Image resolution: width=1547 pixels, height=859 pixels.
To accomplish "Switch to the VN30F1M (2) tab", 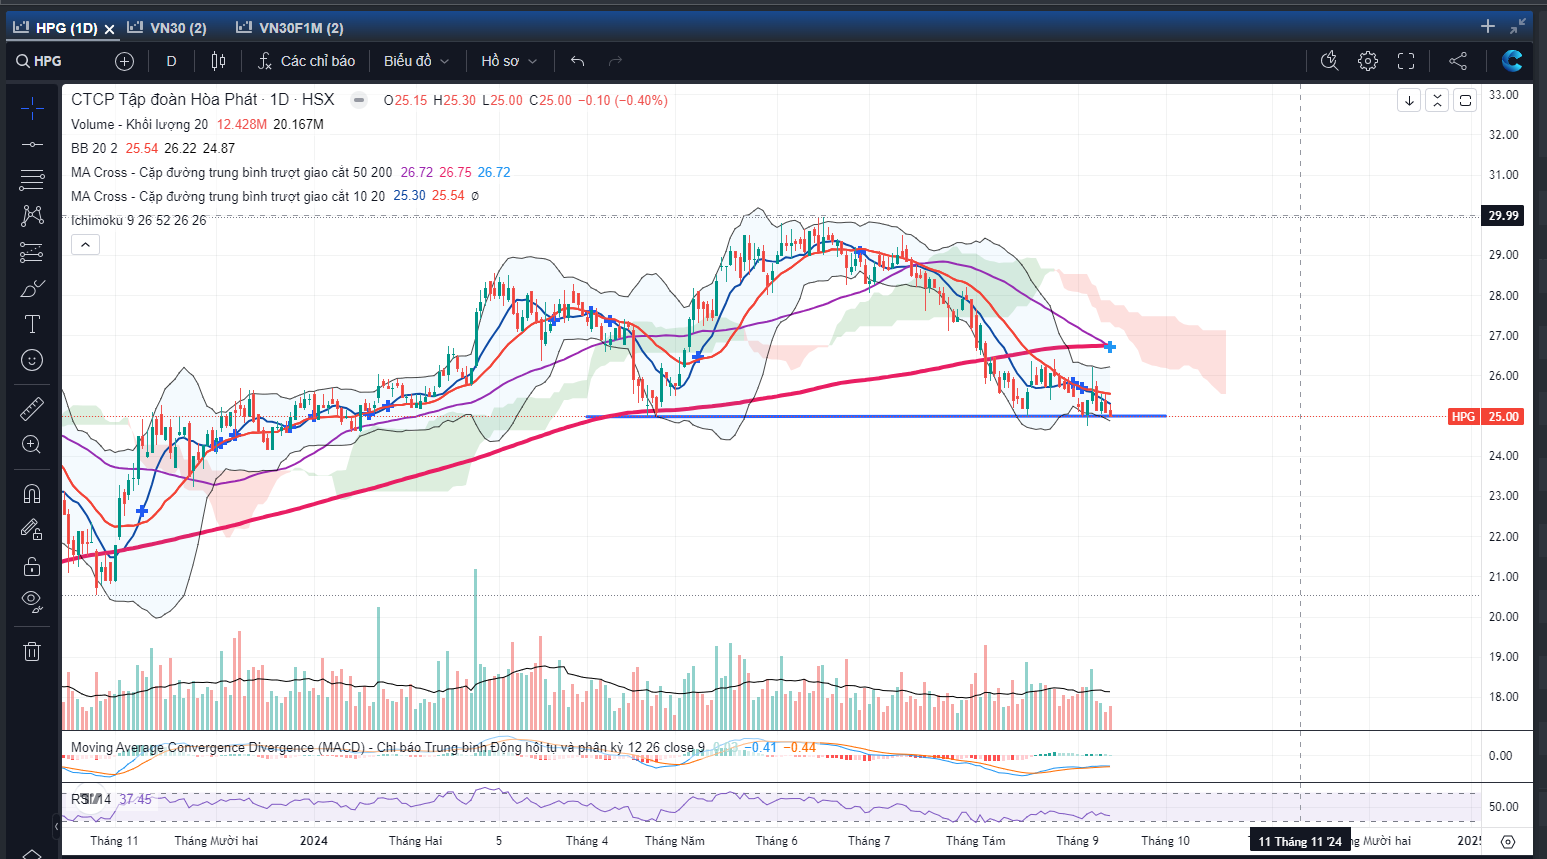I will pyautogui.click(x=290, y=28).
